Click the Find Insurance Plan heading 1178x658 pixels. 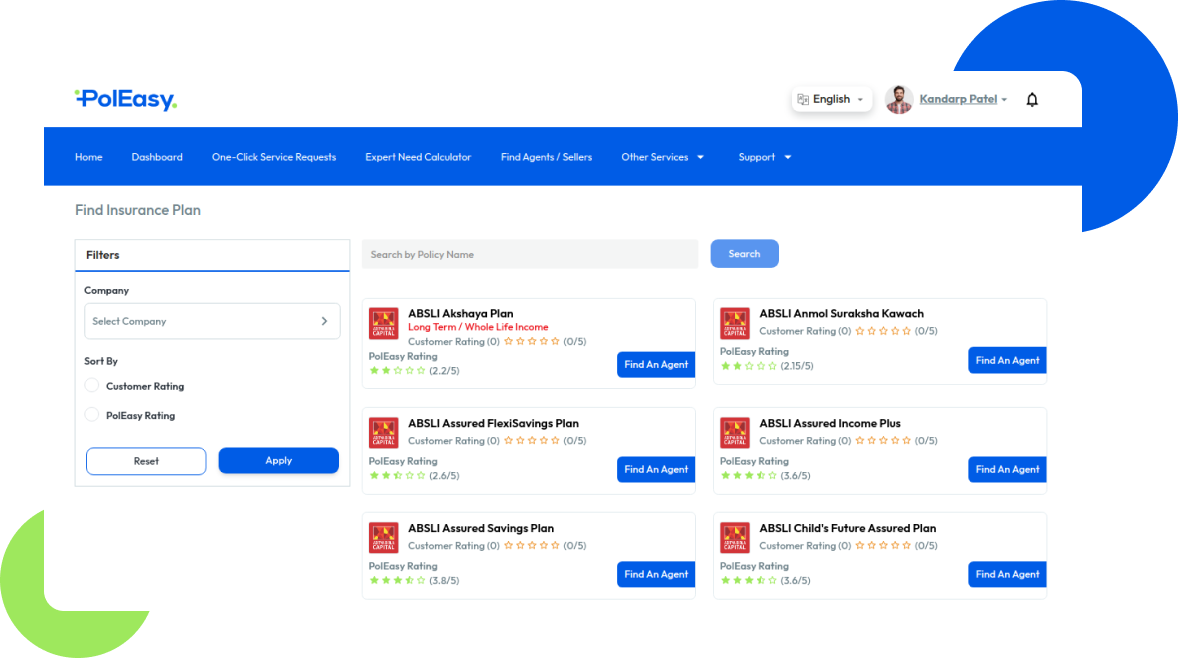[138, 210]
